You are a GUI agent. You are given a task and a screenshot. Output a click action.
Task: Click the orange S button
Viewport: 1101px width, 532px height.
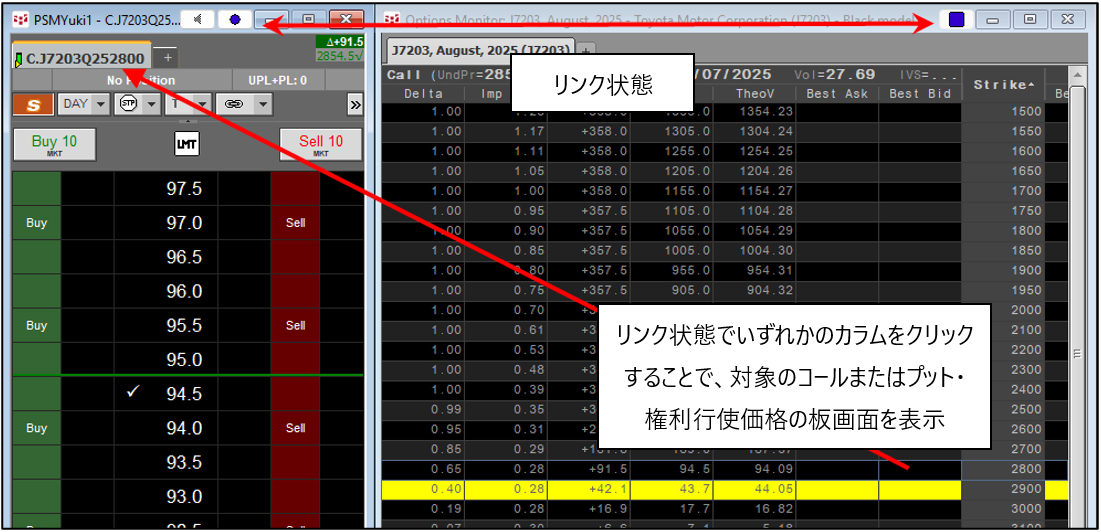coord(33,104)
